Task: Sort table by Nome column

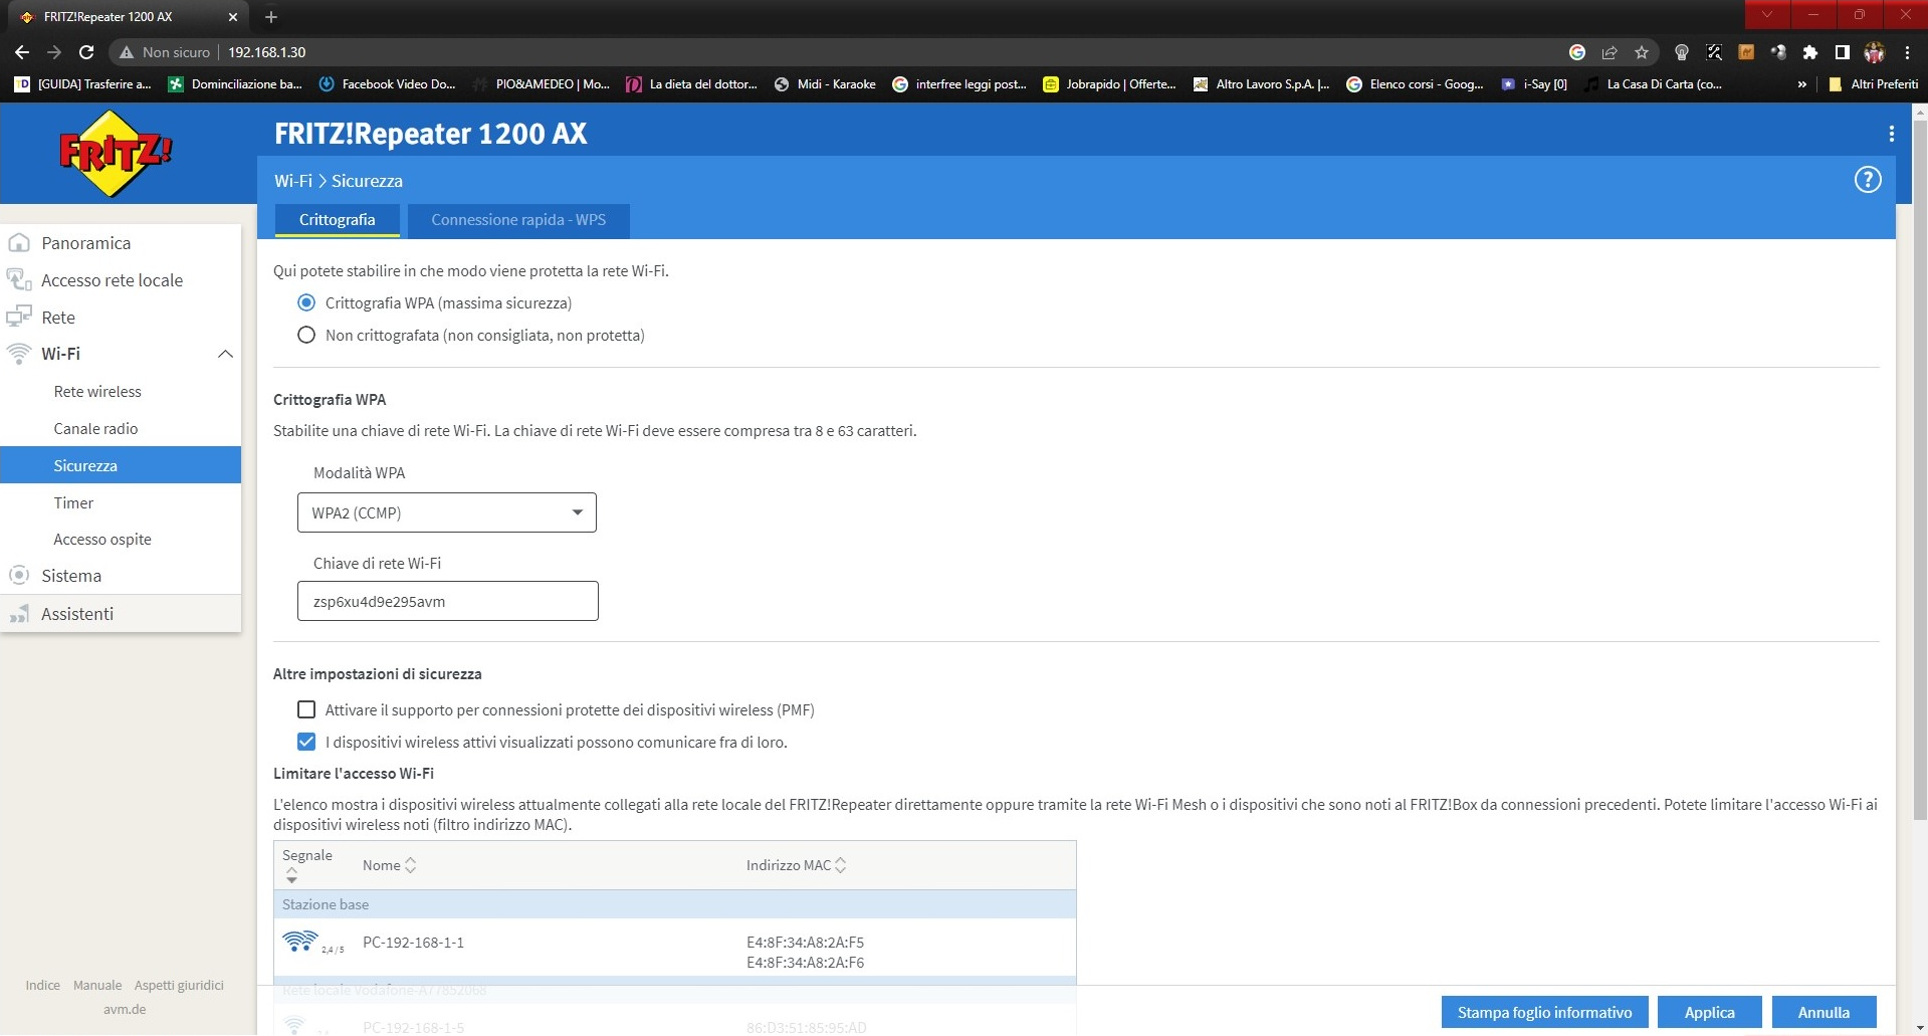Action: [389, 865]
